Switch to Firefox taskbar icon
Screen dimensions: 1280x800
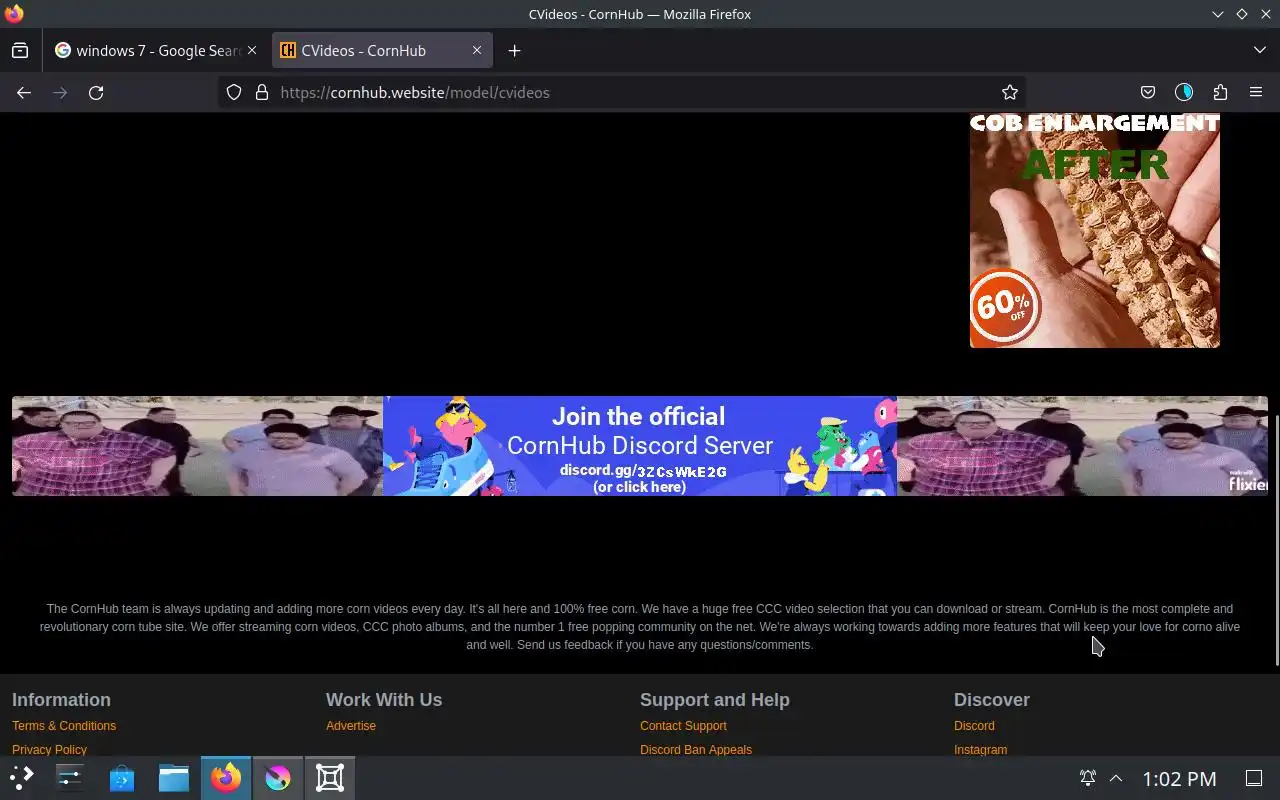226,777
